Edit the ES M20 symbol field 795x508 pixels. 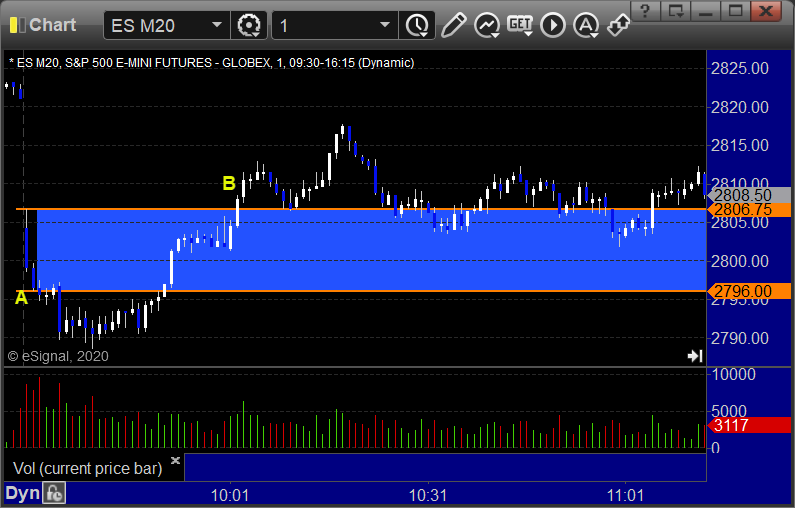click(167, 25)
